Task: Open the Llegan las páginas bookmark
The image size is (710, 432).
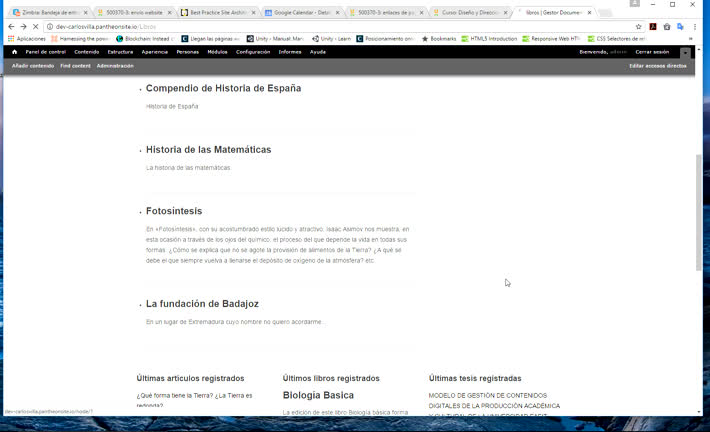Action: (210, 39)
